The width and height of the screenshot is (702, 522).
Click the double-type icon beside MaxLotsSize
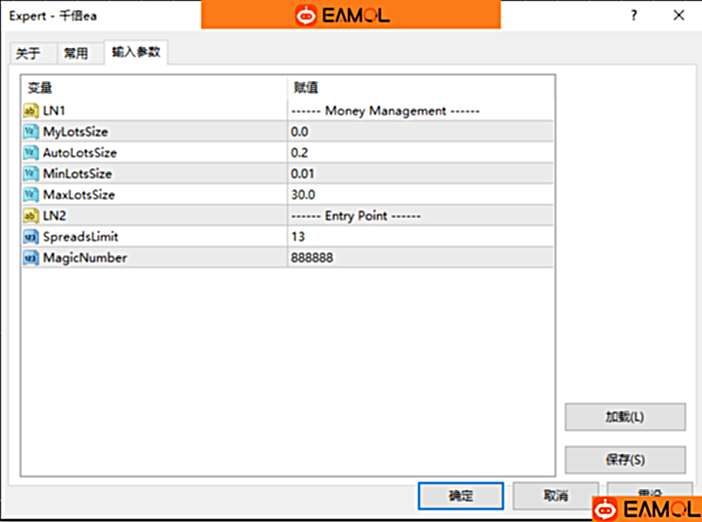click(31, 194)
